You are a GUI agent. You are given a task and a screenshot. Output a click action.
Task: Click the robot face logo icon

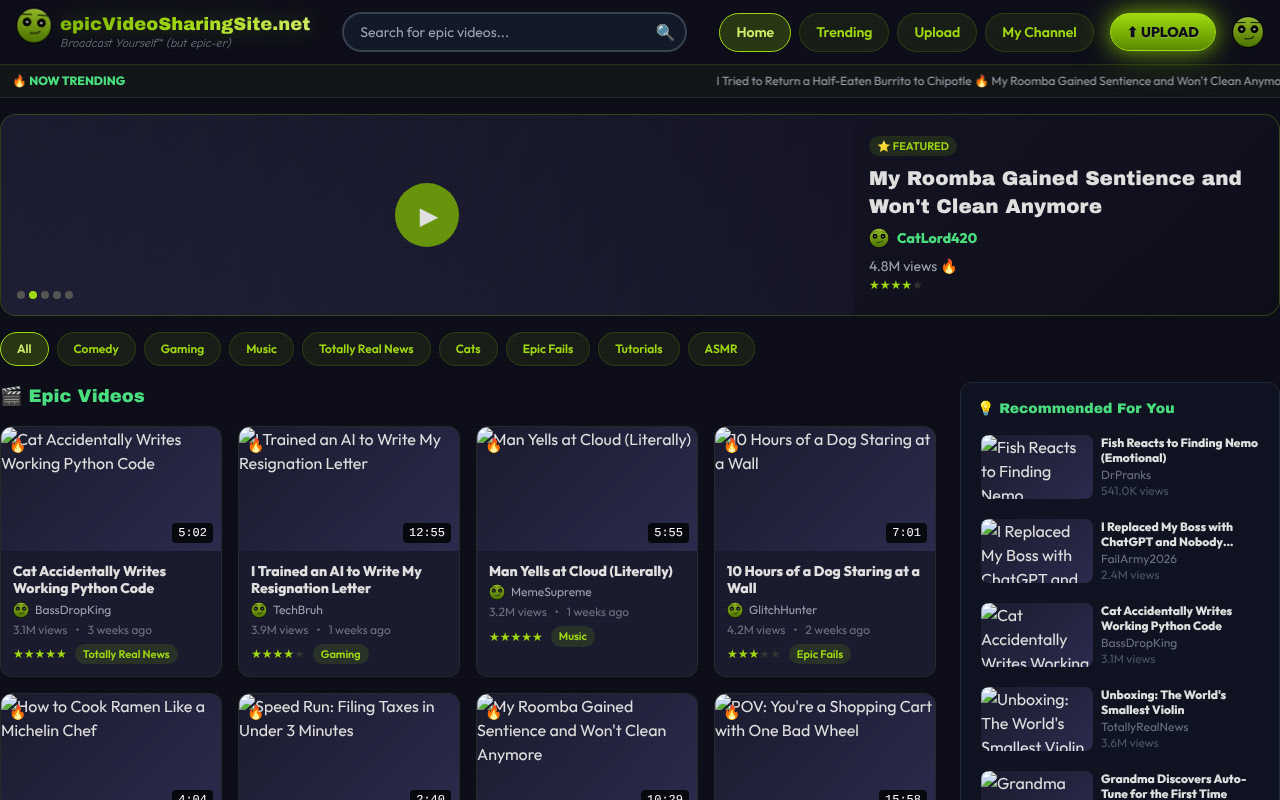tap(33, 26)
